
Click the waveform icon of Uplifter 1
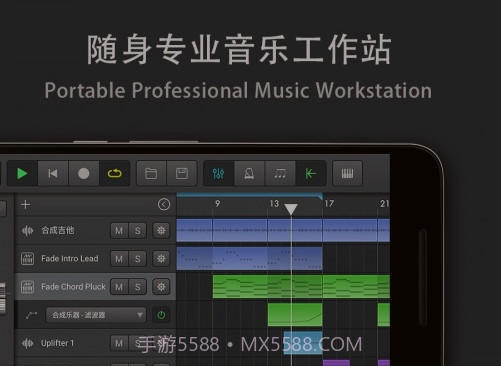[x=27, y=343]
